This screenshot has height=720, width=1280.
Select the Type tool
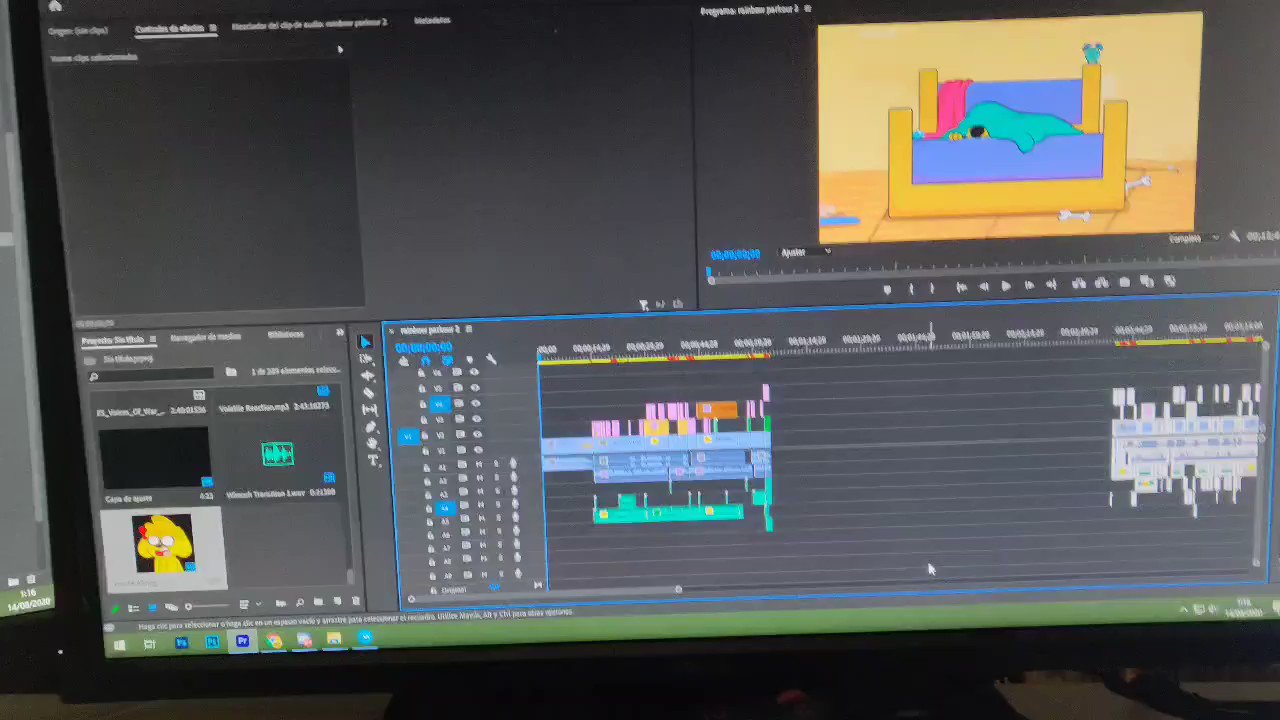pos(374,460)
